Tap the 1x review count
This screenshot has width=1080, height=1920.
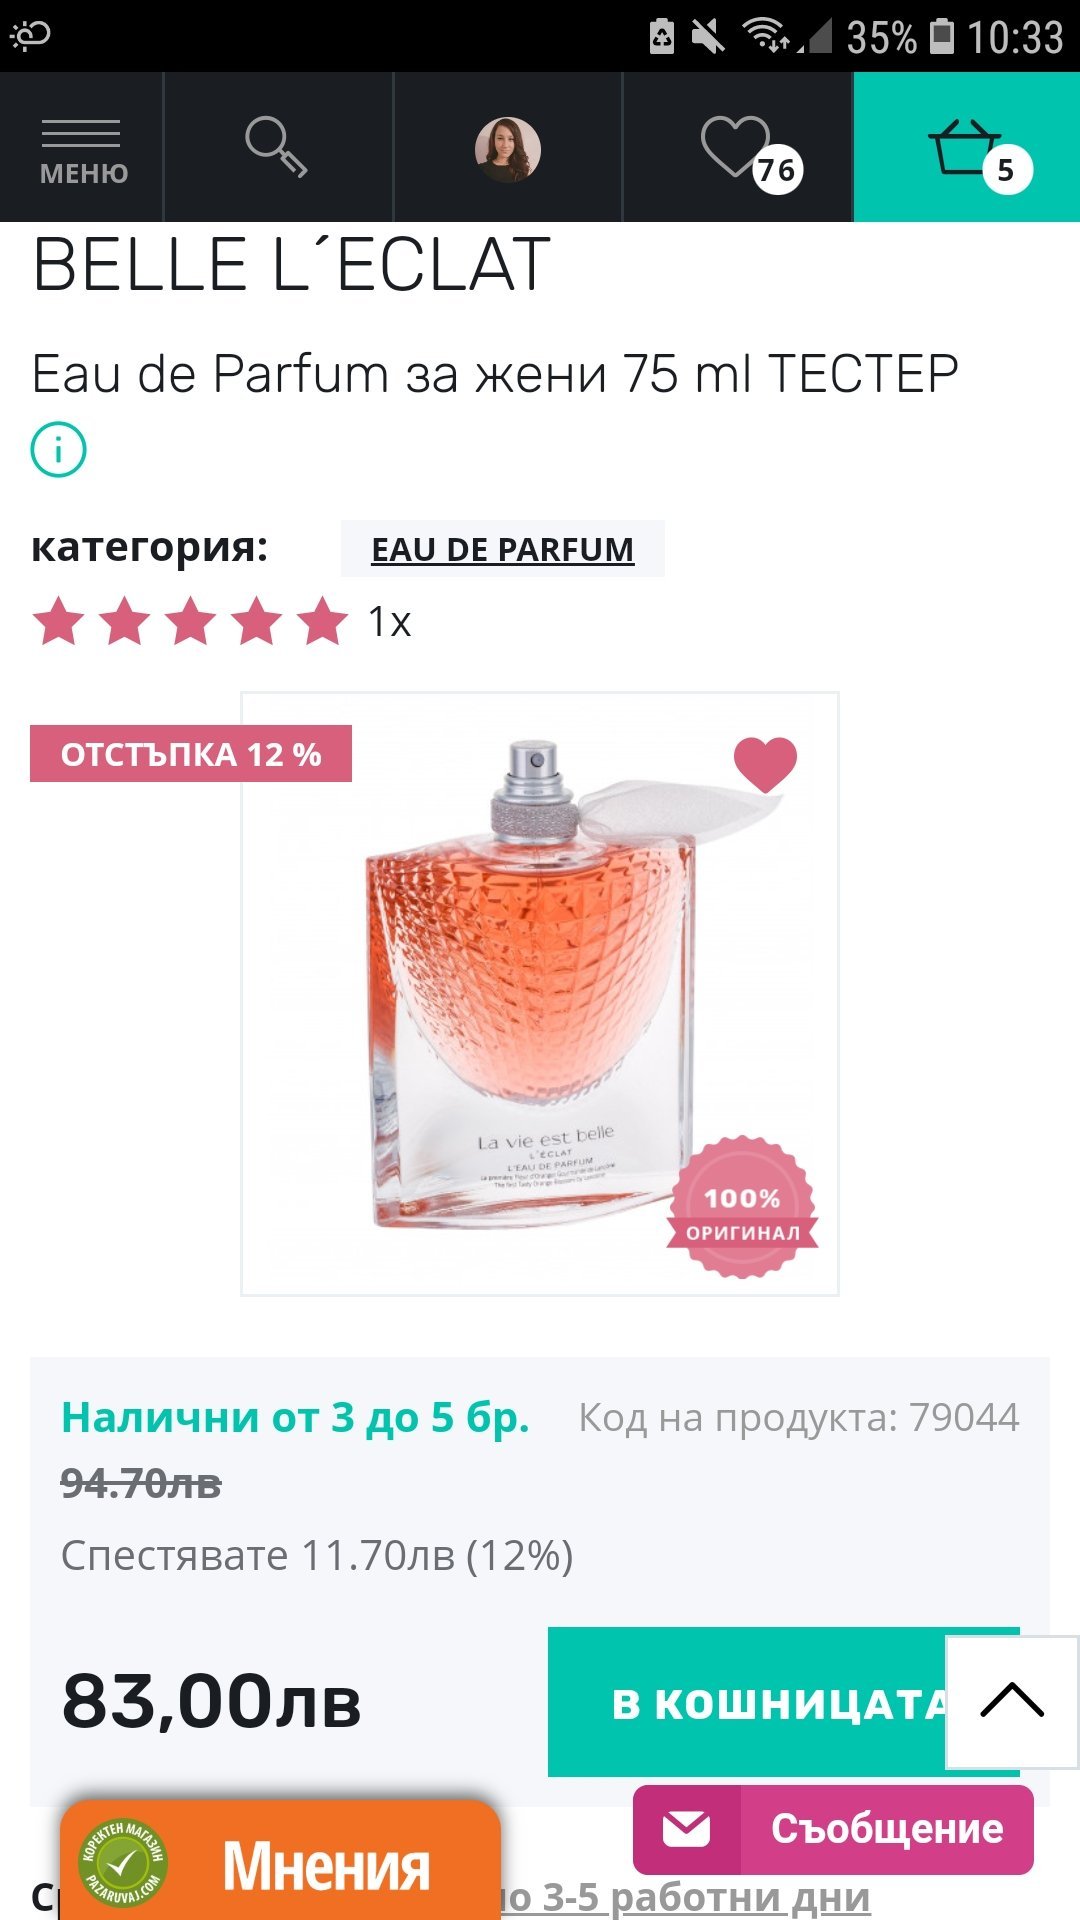pos(390,622)
